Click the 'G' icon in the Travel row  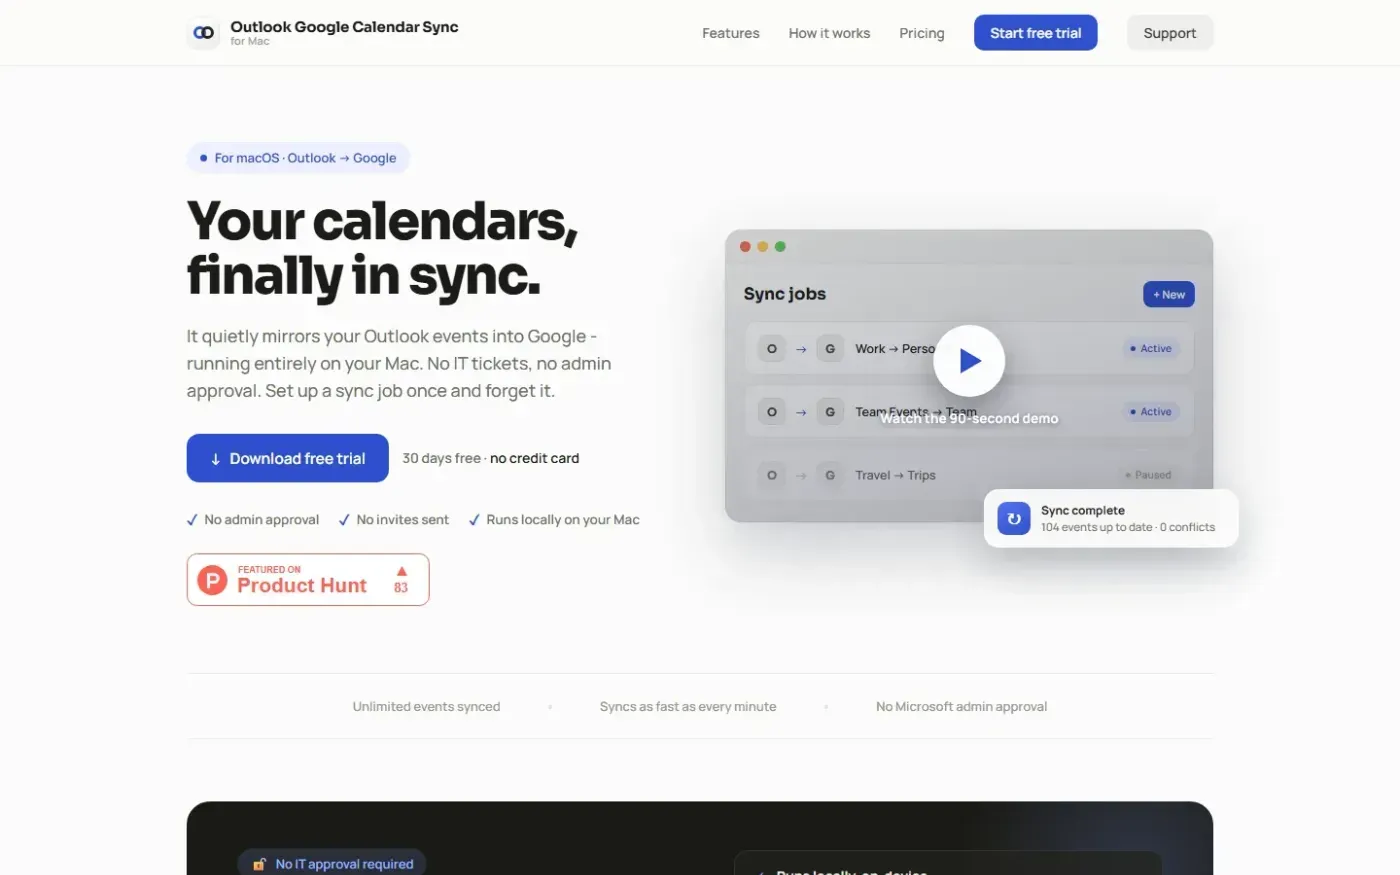(x=830, y=475)
